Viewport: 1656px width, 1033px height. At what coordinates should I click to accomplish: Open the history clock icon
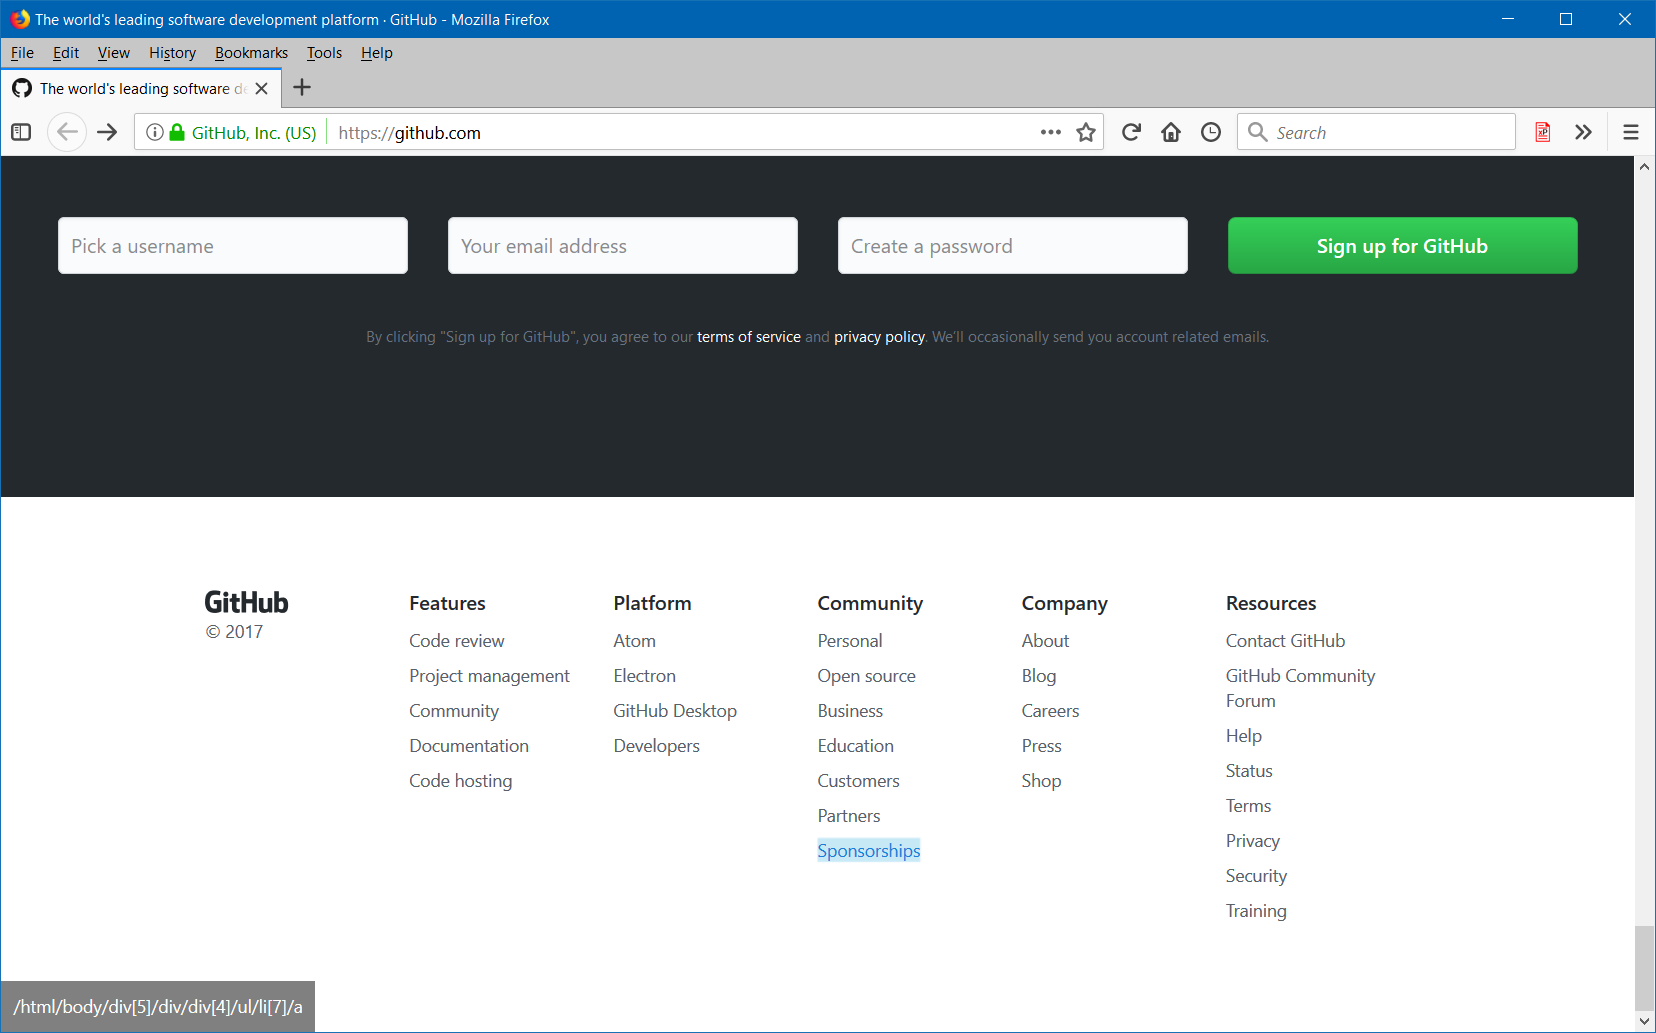[x=1211, y=132]
